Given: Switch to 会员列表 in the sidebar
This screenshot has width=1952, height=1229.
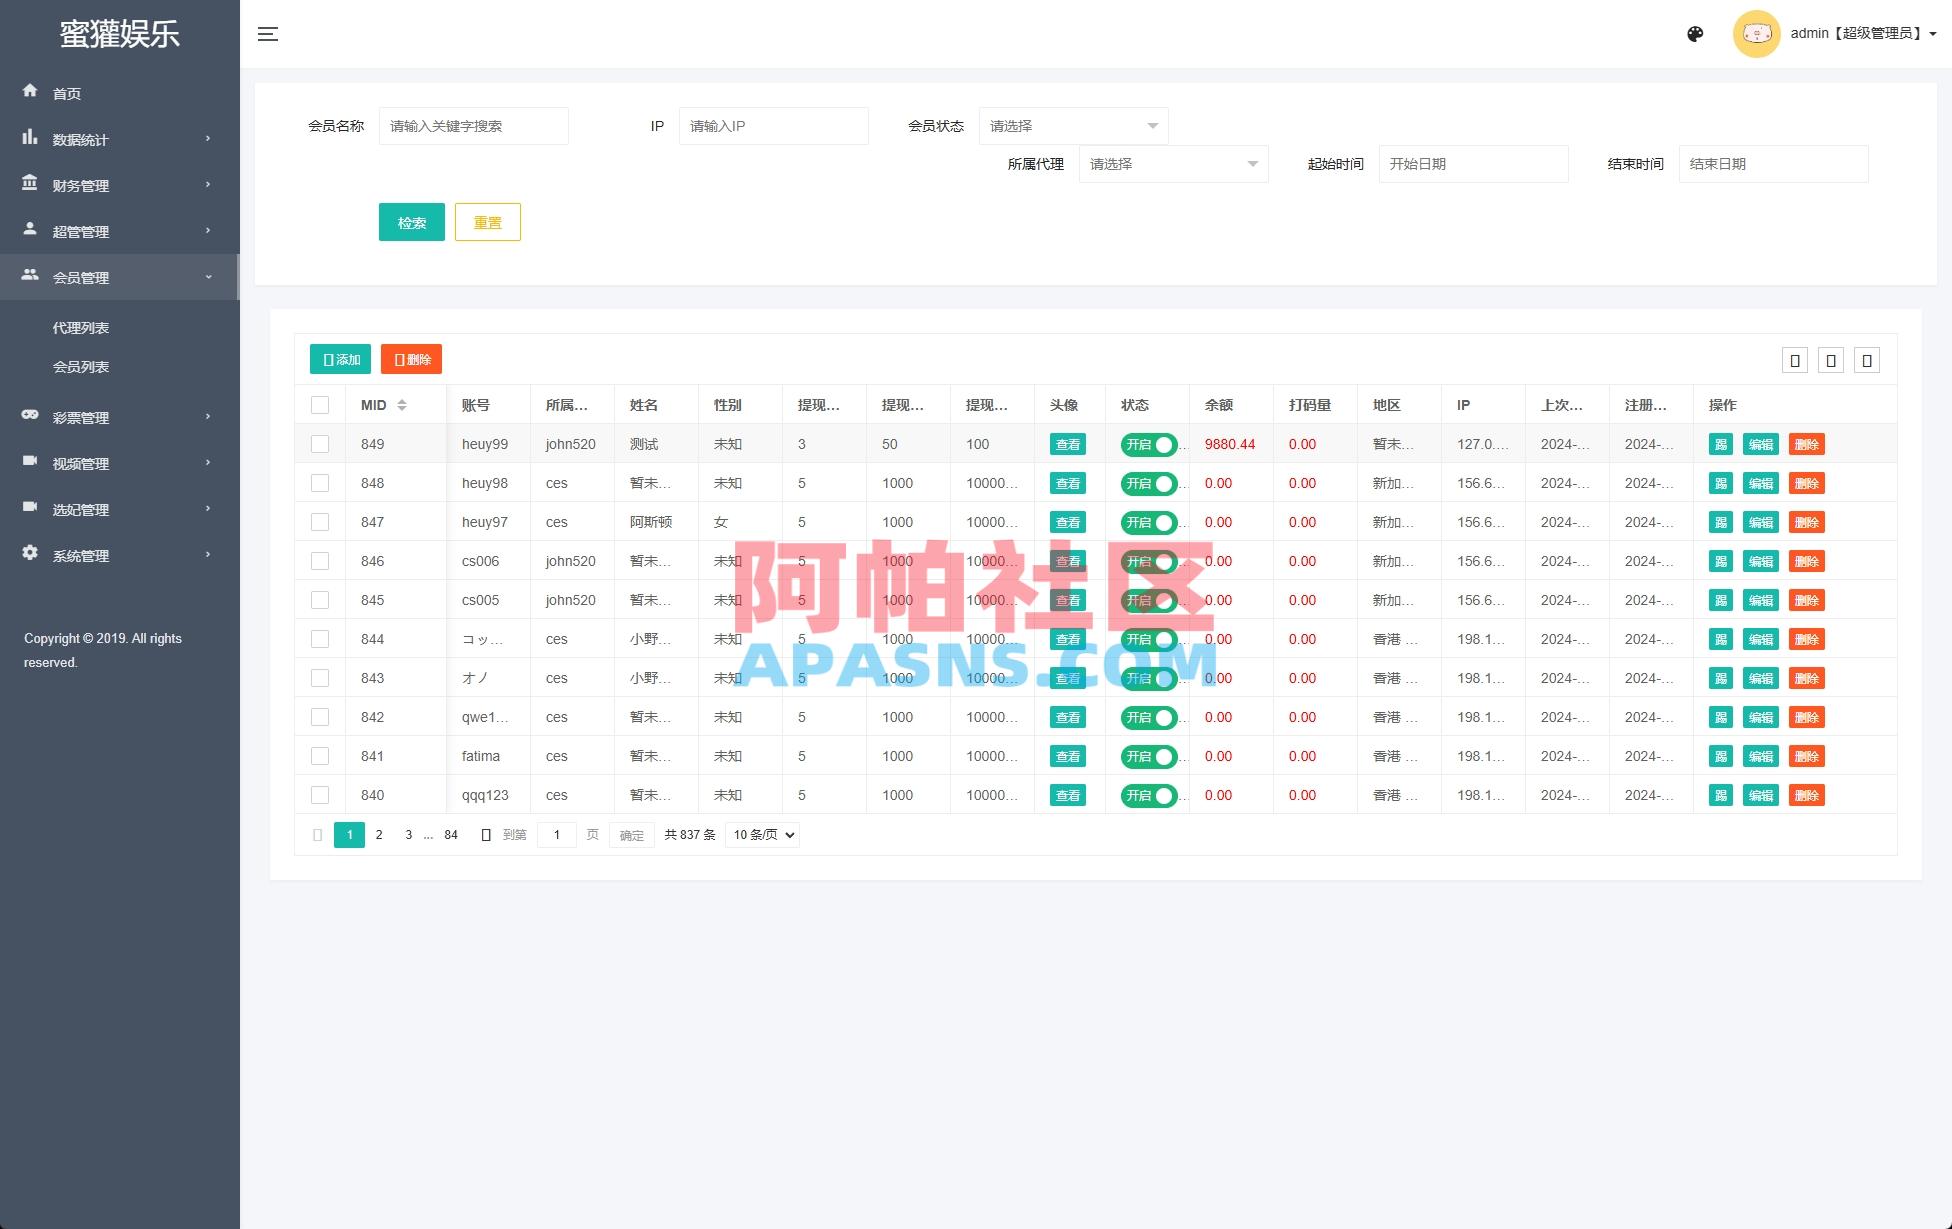Looking at the screenshot, I should [x=81, y=367].
